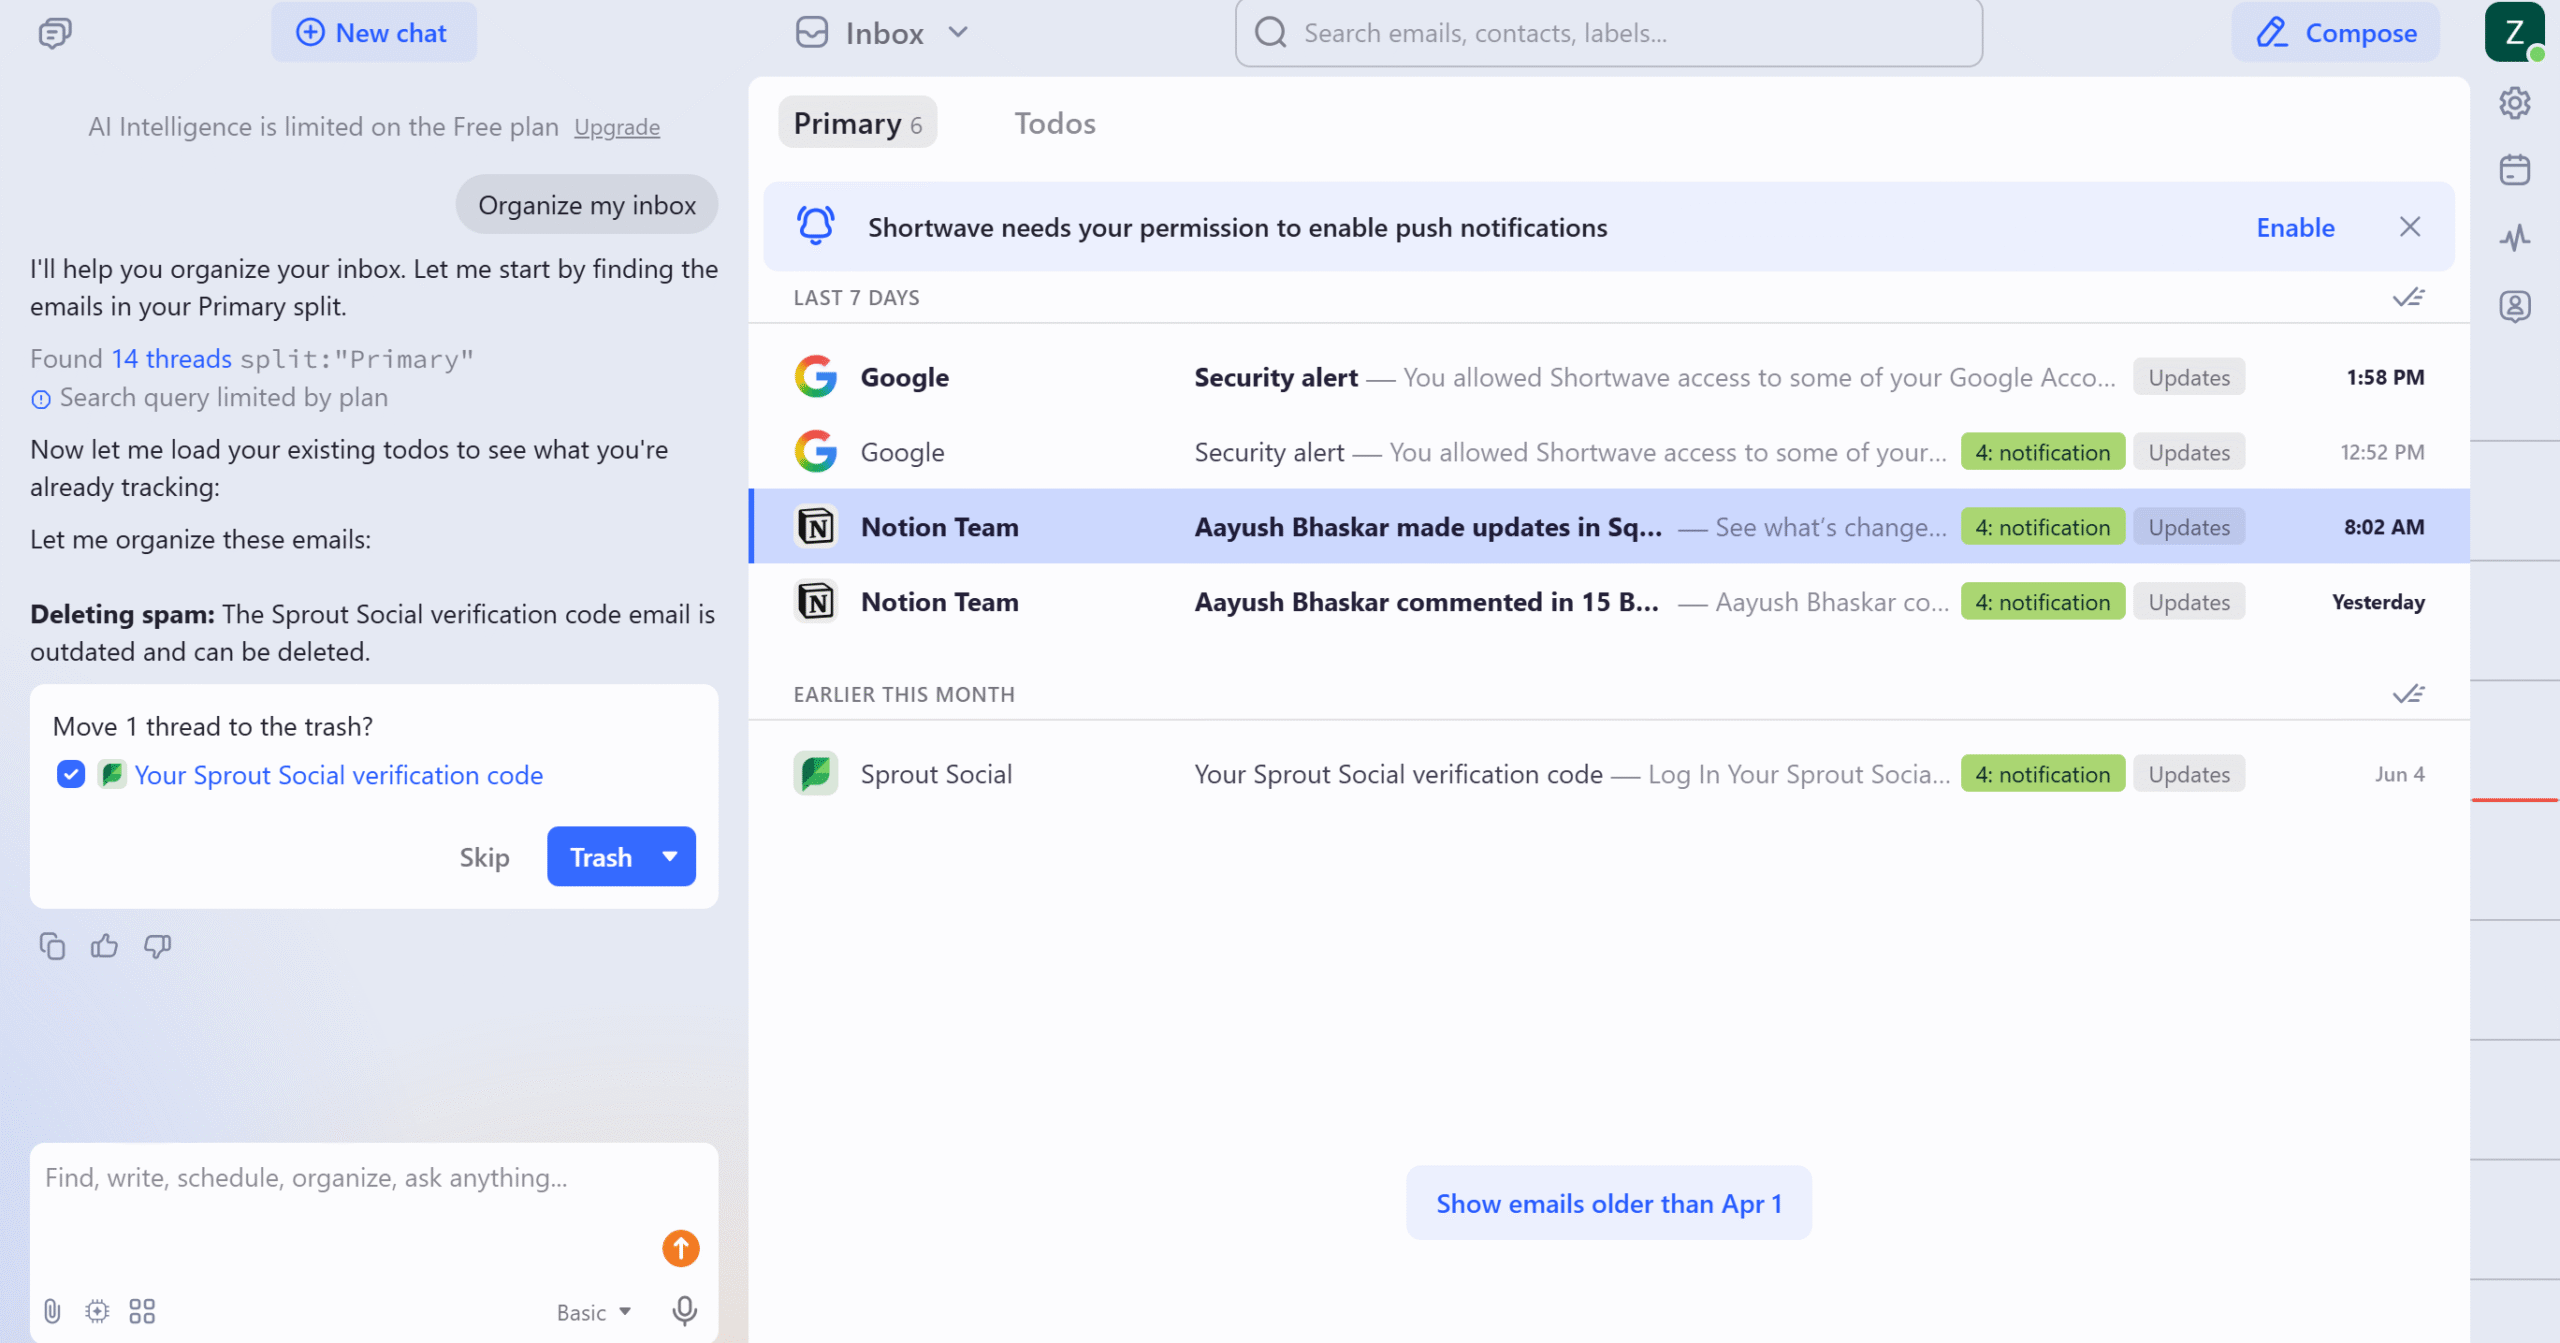Image resolution: width=2560 pixels, height=1343 pixels.
Task: Open the activity pulse icon
Action: [2515, 238]
